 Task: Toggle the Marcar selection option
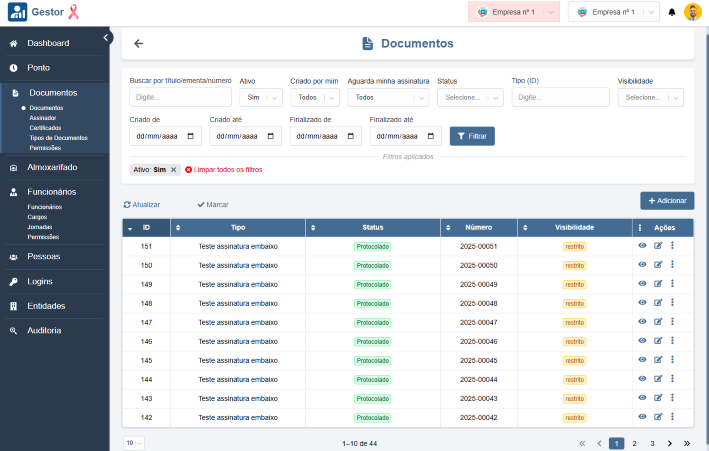click(213, 204)
